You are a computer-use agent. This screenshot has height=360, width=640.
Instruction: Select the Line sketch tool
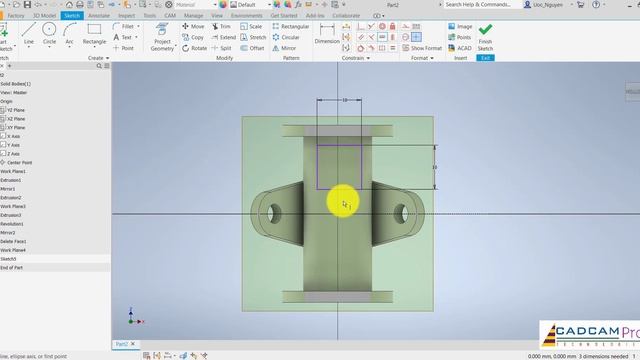pos(29,34)
